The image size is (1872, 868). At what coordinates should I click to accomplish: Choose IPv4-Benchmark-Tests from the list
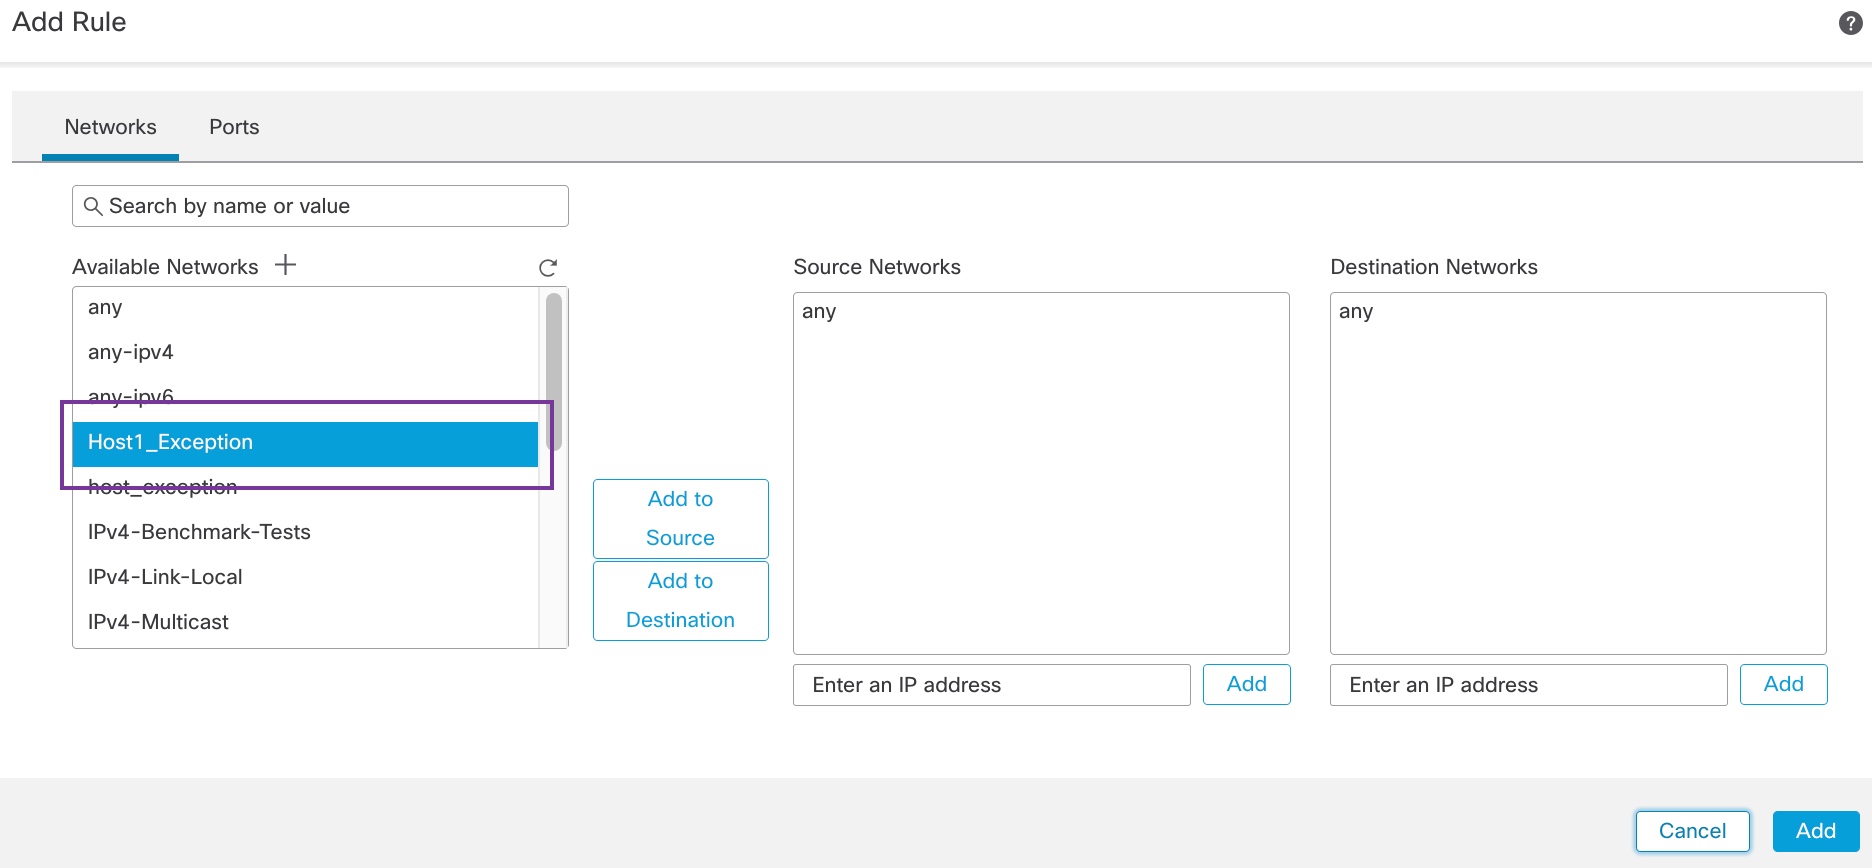[199, 532]
